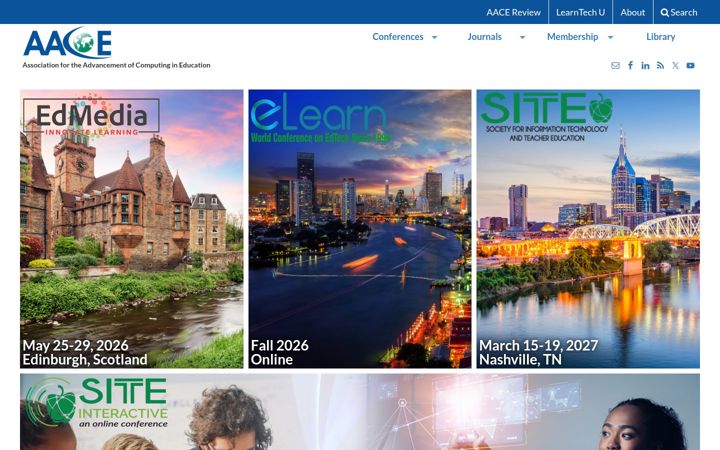The width and height of the screenshot is (720, 450).
Task: Open the About link
Action: [632, 12]
